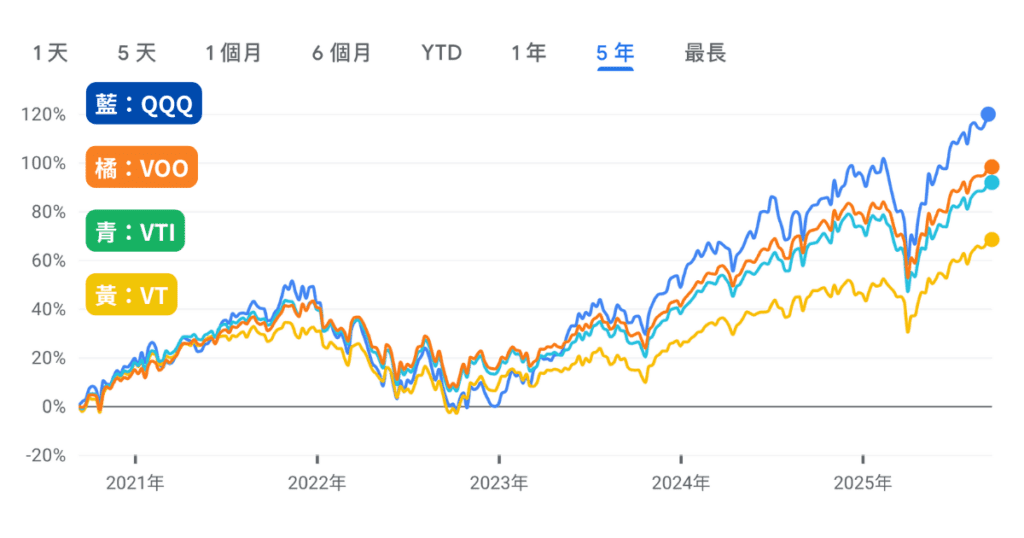Open the 6 個月 range tab
The height and width of the screenshot is (538, 1024).
tap(341, 53)
